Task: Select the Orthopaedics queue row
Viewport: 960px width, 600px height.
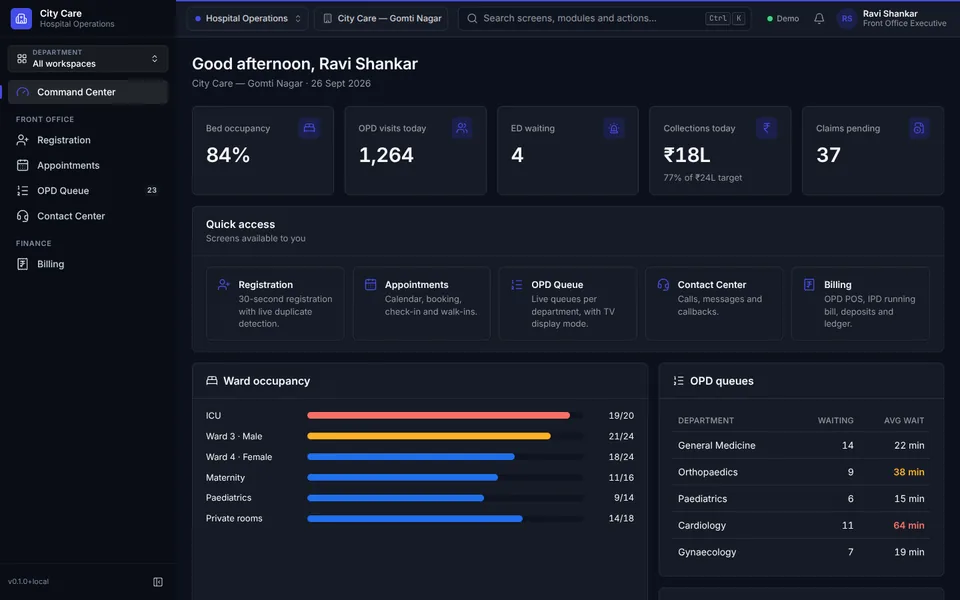Action: pos(801,472)
